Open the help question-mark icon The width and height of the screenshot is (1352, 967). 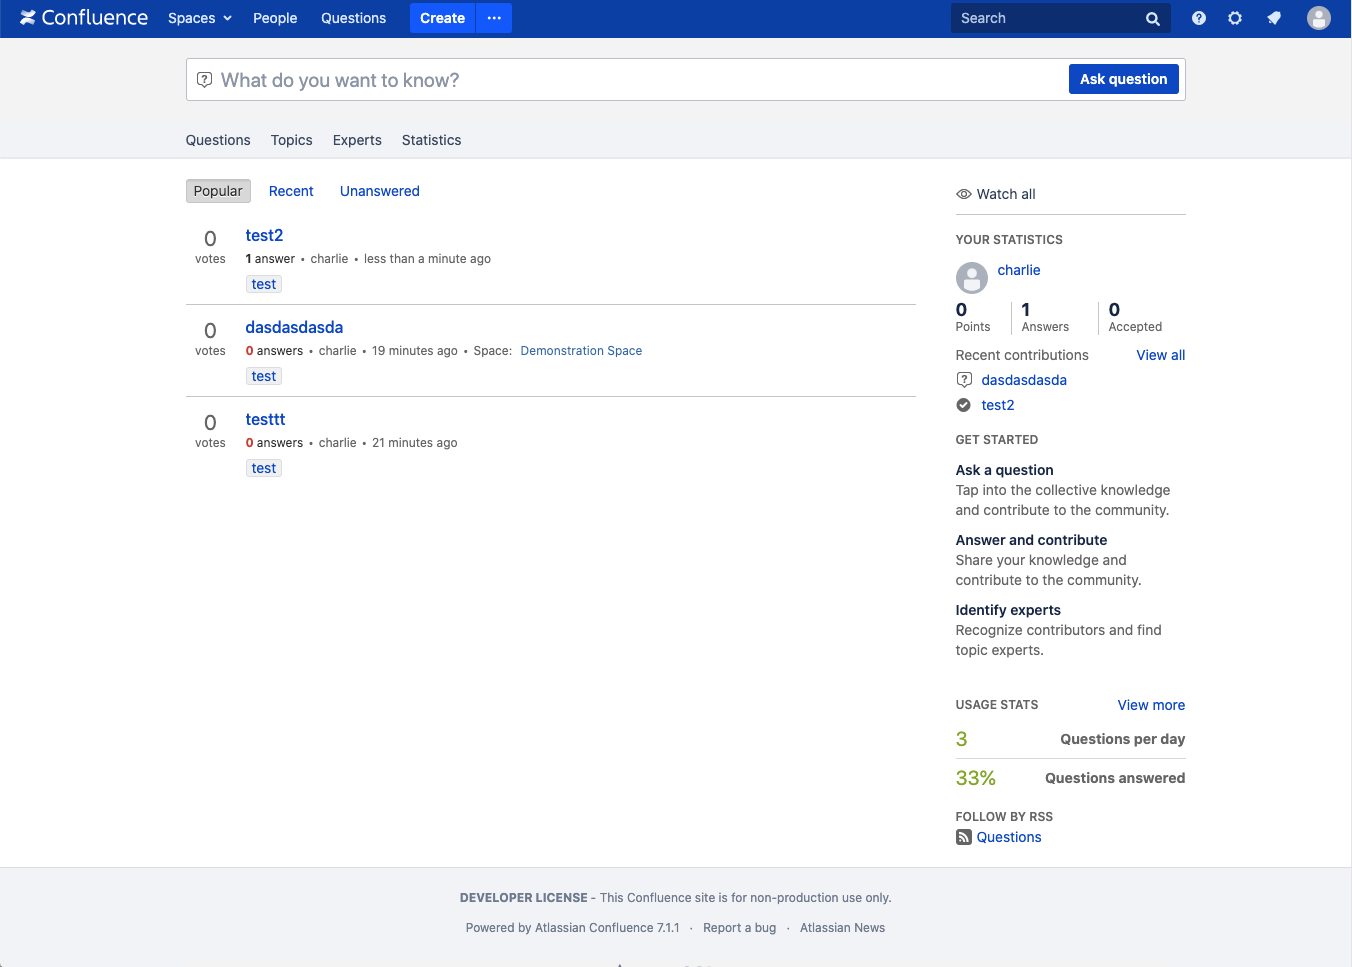[1199, 18]
